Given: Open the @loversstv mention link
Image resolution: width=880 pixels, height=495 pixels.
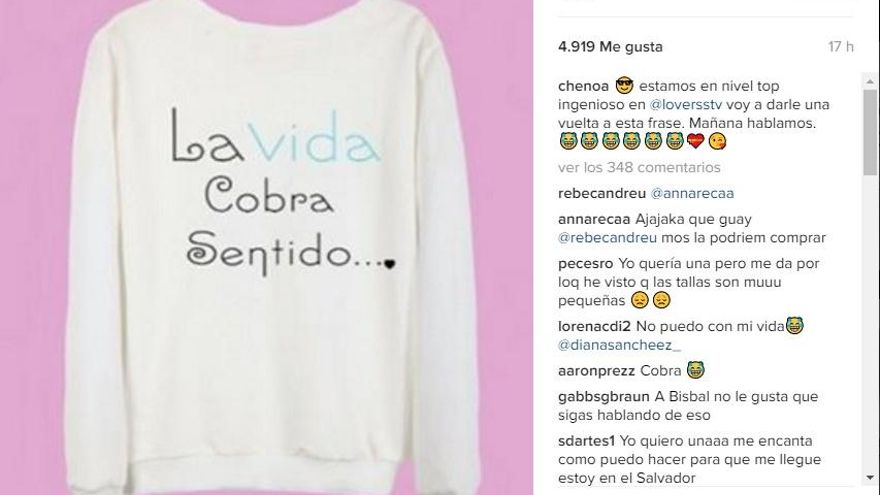Looking at the screenshot, I should click(686, 105).
